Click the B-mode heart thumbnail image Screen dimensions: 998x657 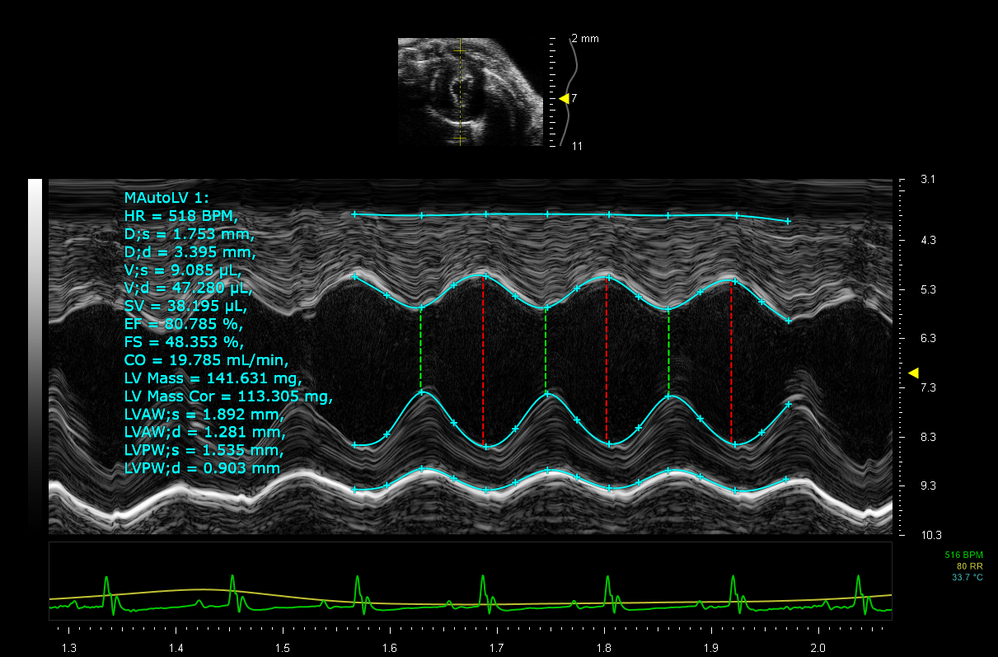point(470,92)
